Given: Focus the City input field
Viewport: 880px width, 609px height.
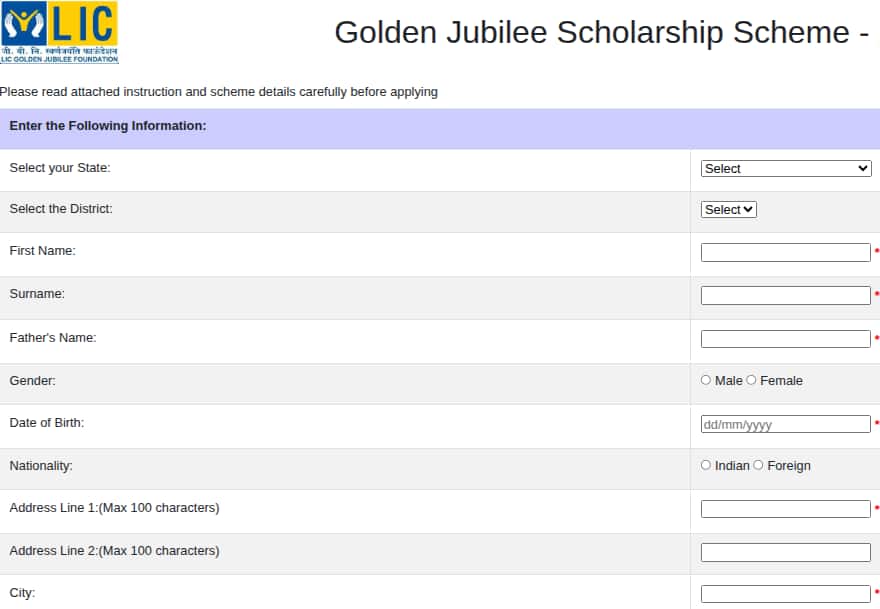Looking at the screenshot, I should pyautogui.click(x=786, y=594).
